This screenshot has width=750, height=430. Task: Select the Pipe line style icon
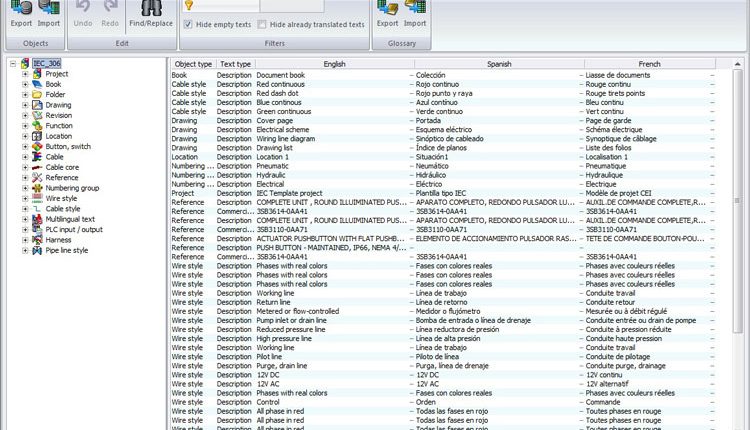pyautogui.click(x=37, y=251)
